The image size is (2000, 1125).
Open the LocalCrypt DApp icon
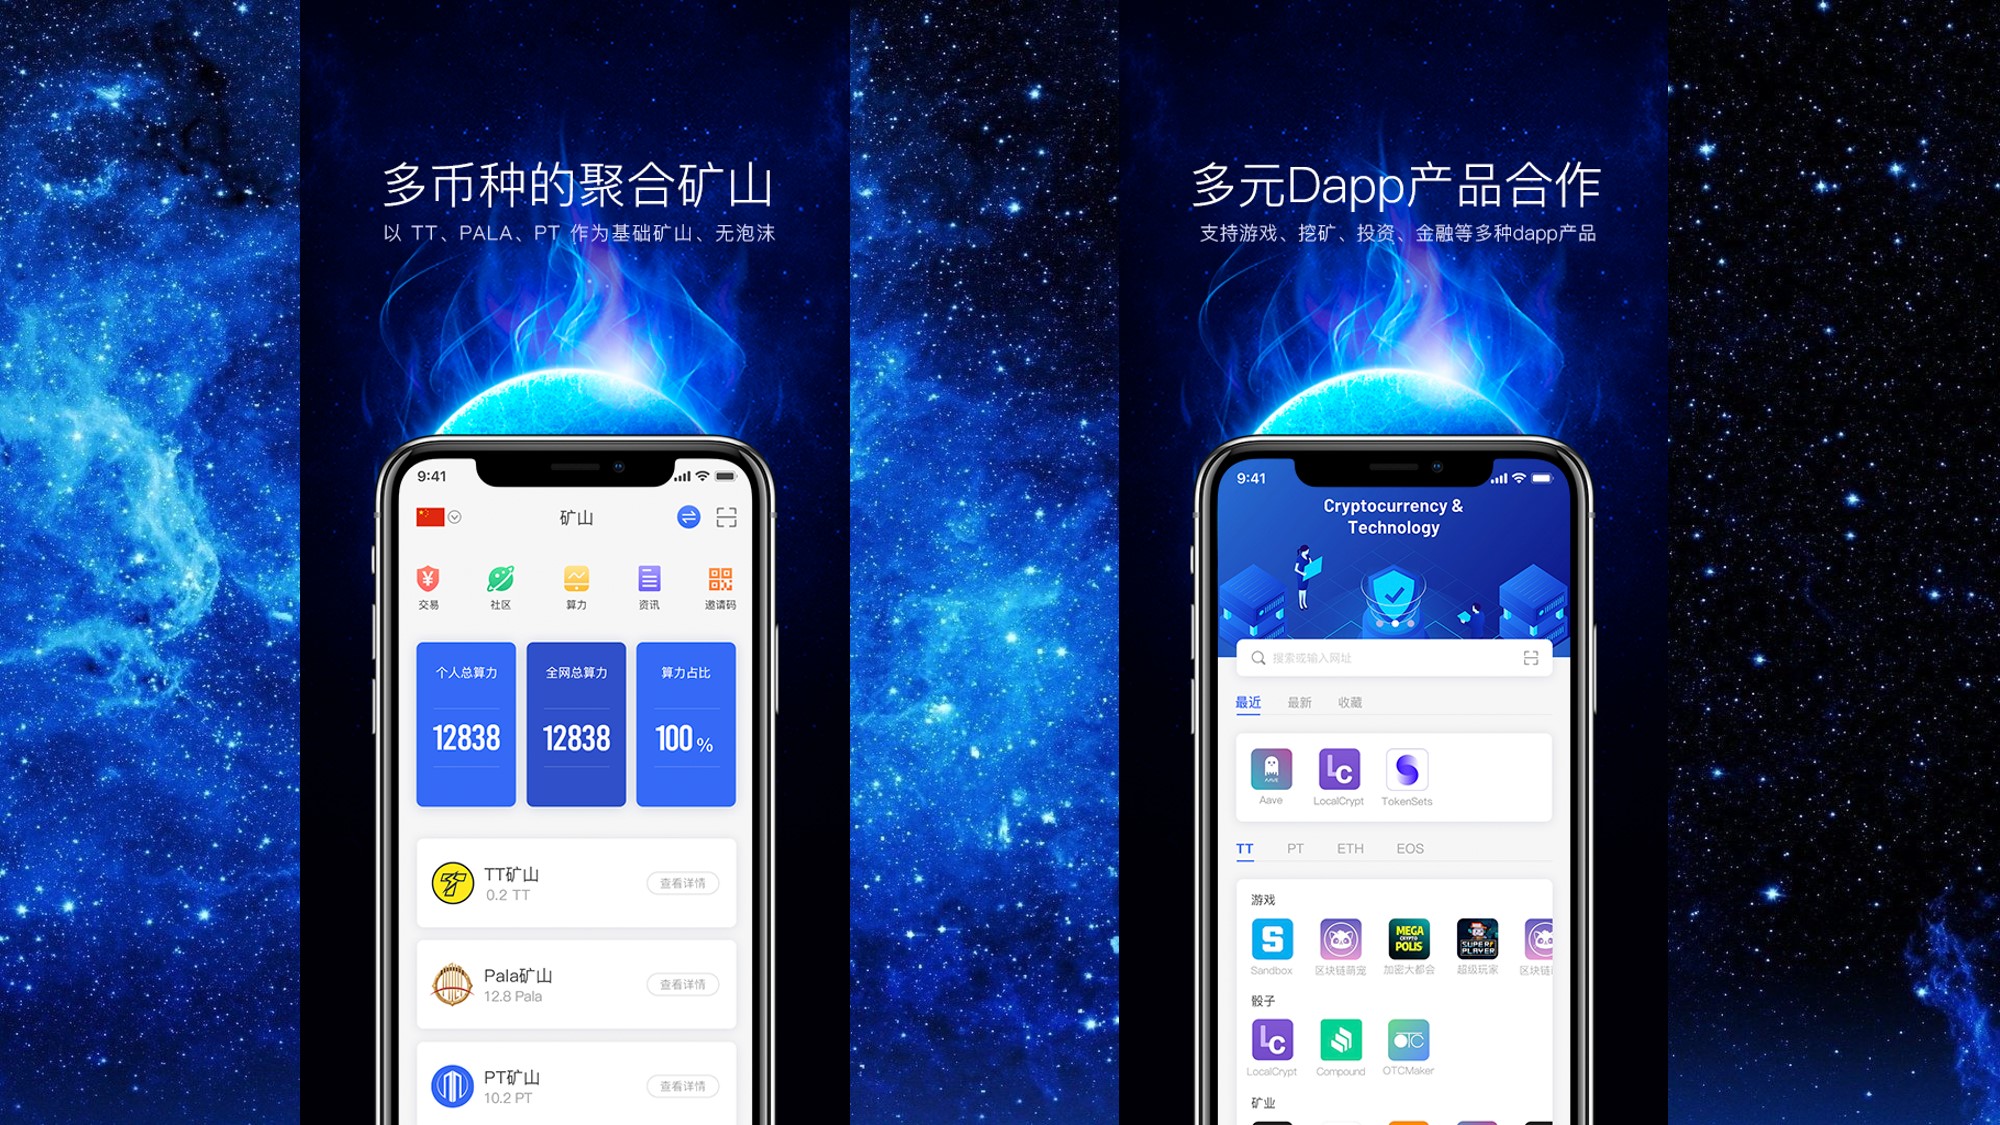pyautogui.click(x=1337, y=771)
